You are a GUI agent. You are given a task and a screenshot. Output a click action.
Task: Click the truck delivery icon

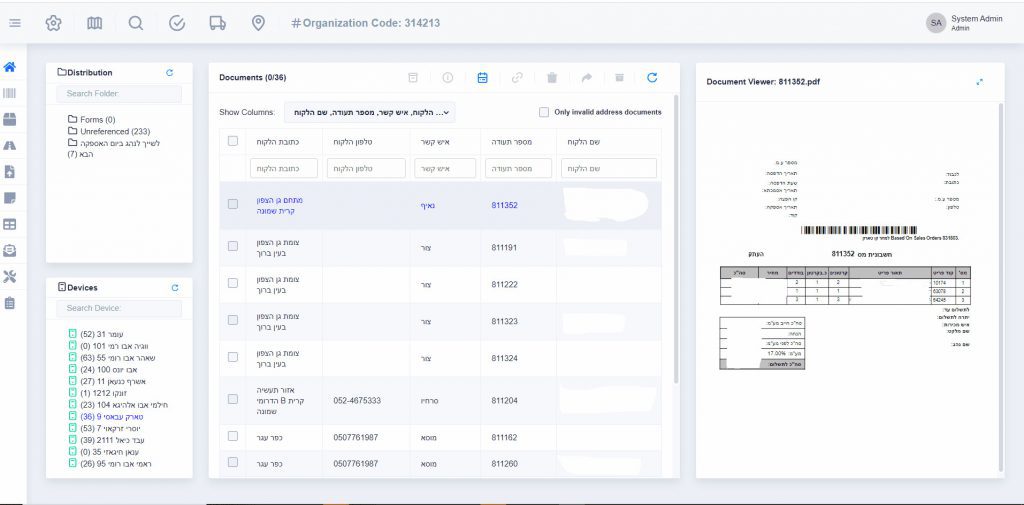click(217, 23)
